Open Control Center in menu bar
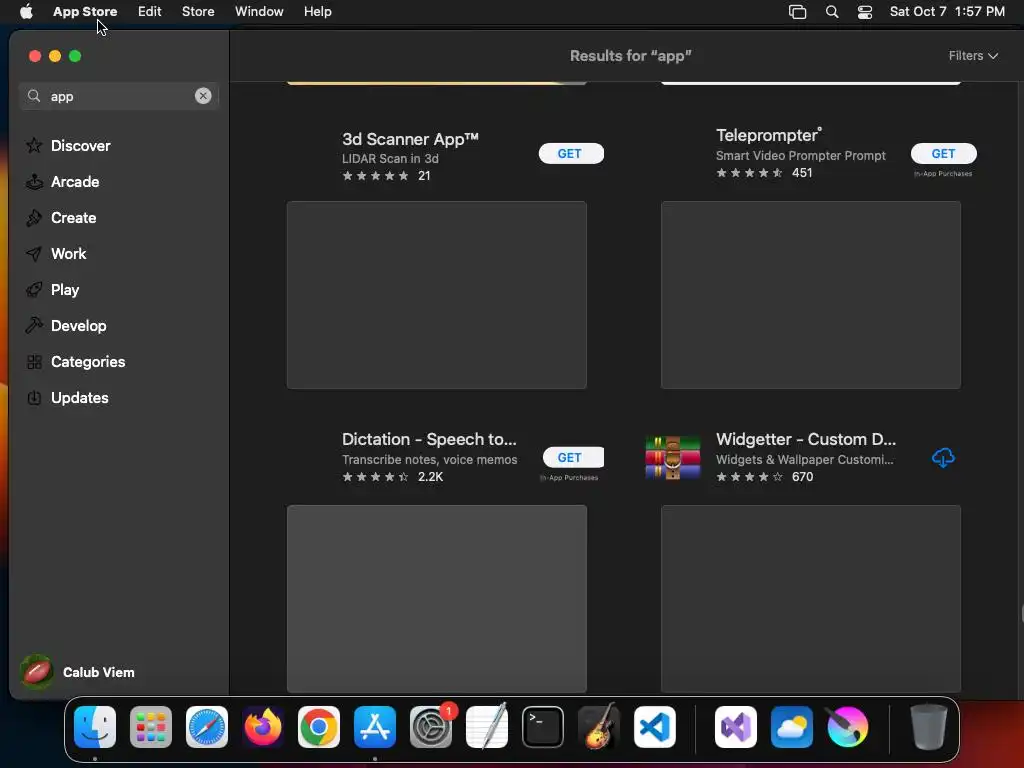The width and height of the screenshot is (1024, 768). pos(865,12)
